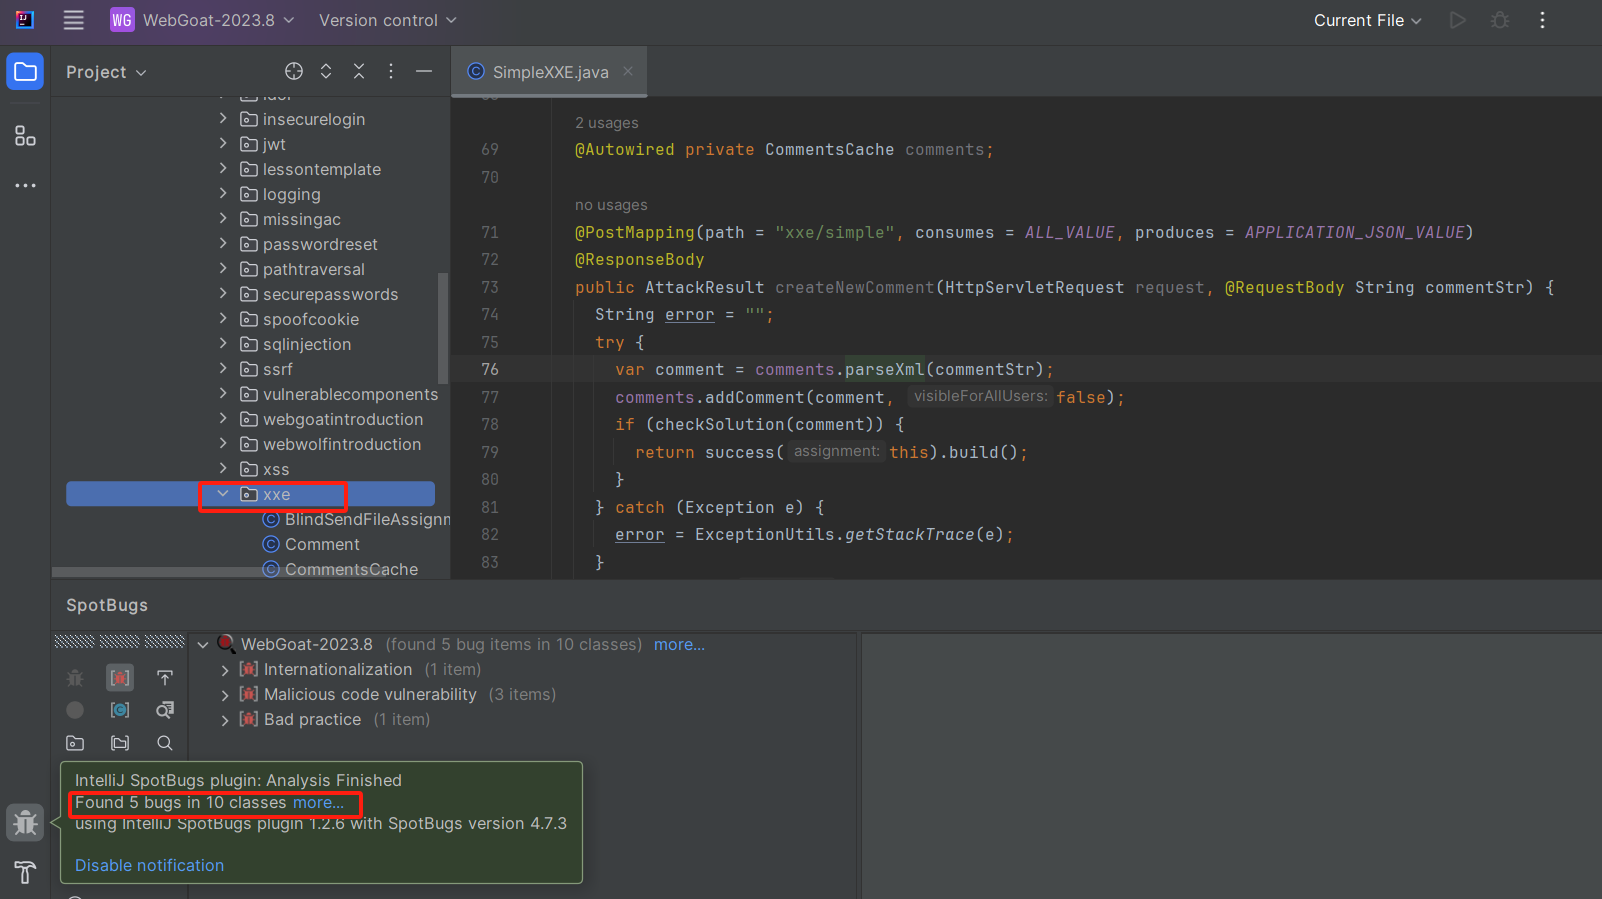Viewport: 1602px width, 899px height.
Task: Open the Project tool window icon
Action: click(25, 72)
